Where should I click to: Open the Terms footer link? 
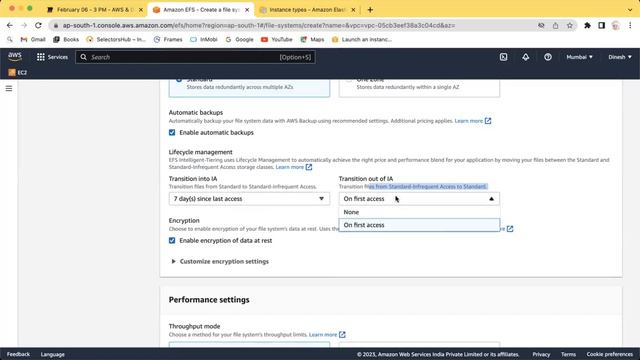(x=568, y=354)
